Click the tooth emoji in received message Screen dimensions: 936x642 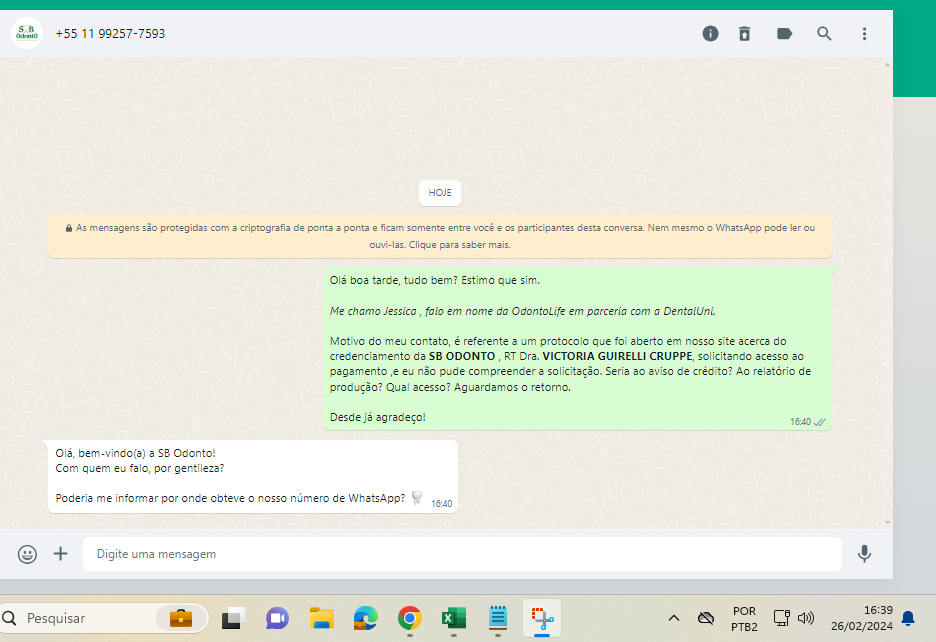pyautogui.click(x=417, y=497)
